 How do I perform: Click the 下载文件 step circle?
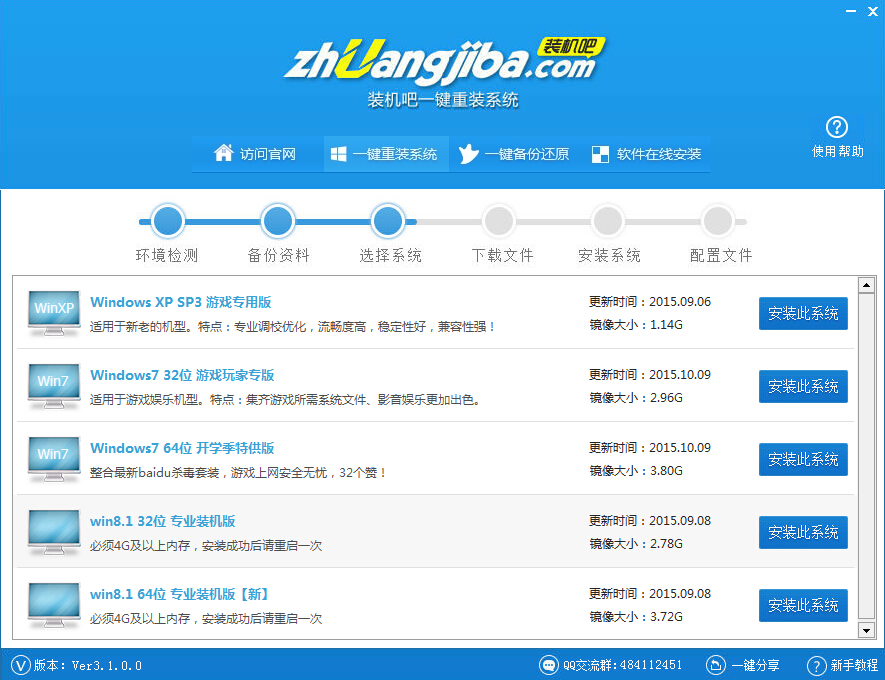498,221
